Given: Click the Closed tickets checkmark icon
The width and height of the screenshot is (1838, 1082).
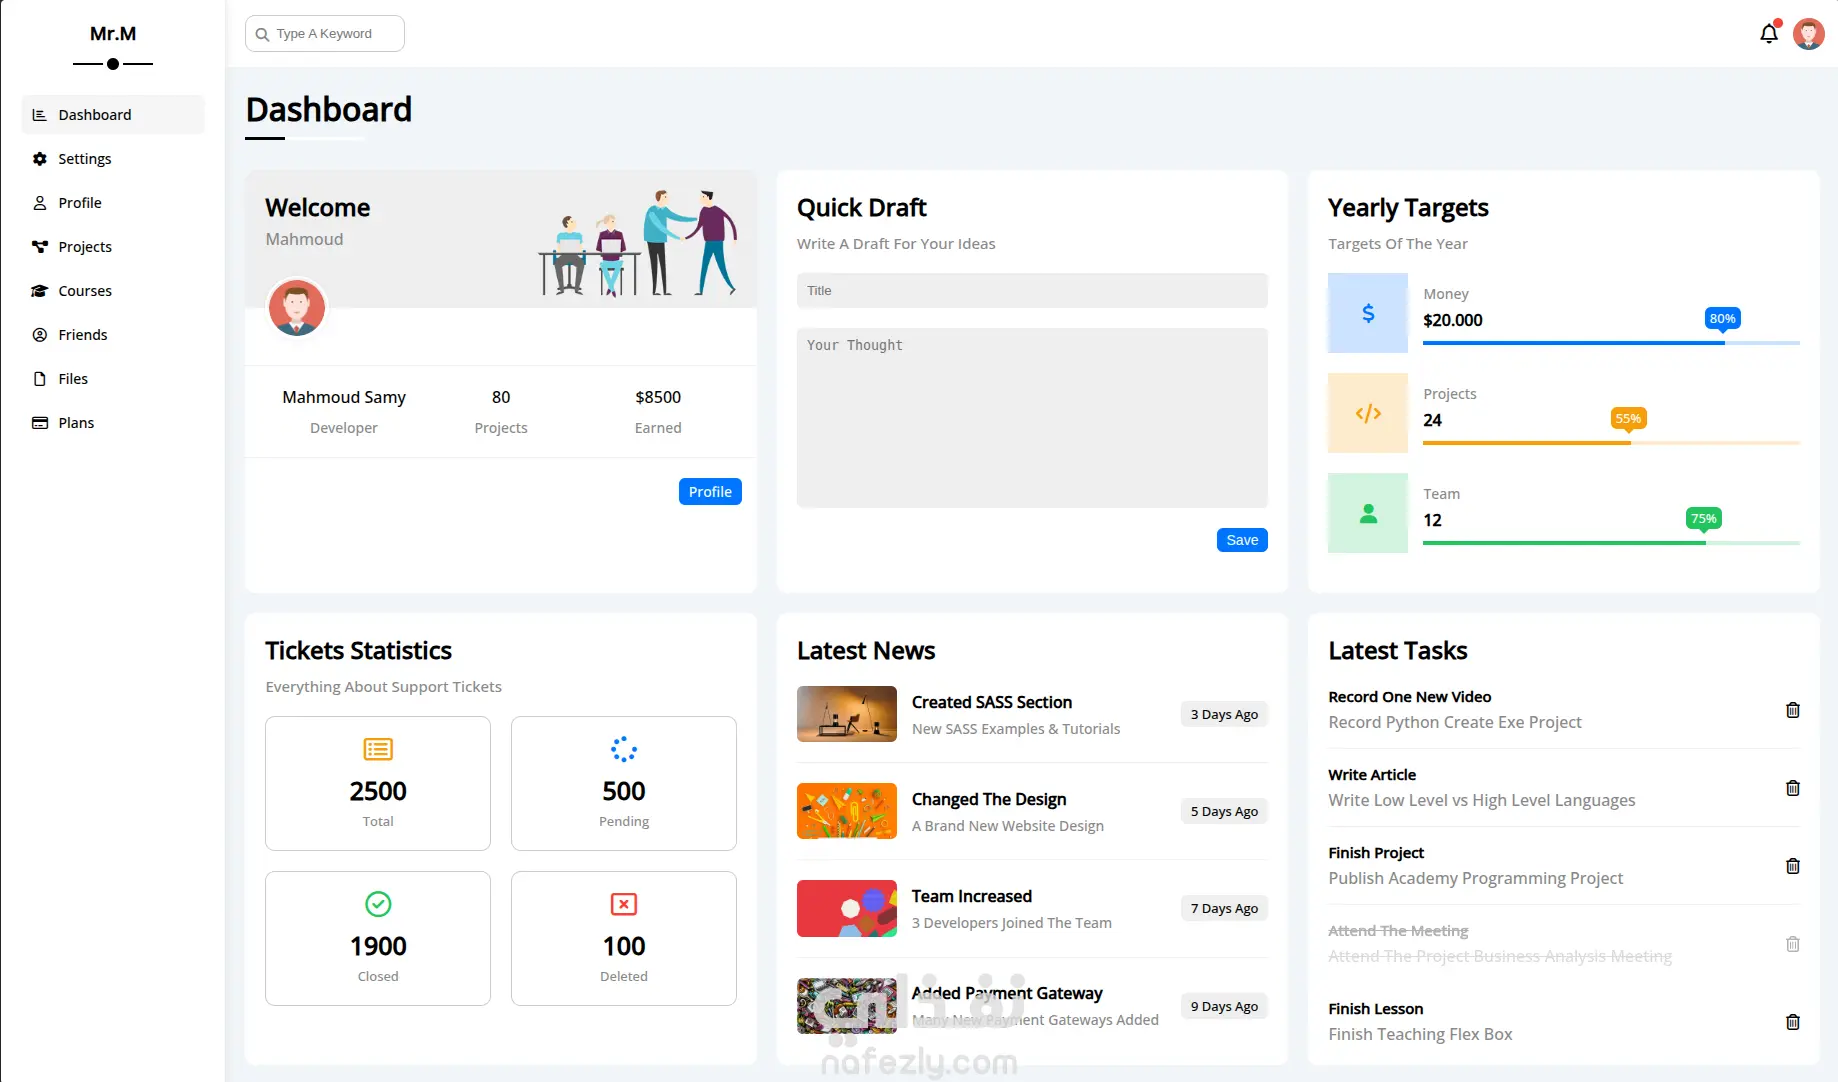Looking at the screenshot, I should click(x=378, y=904).
